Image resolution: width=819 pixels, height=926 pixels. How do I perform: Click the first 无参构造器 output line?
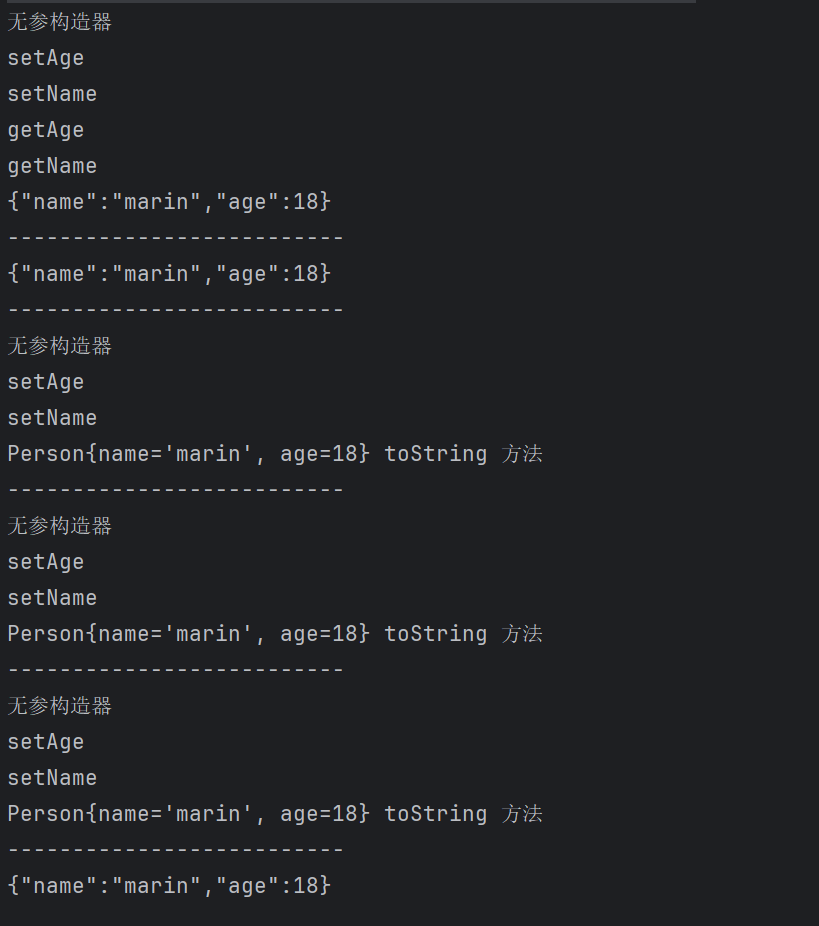(x=60, y=22)
